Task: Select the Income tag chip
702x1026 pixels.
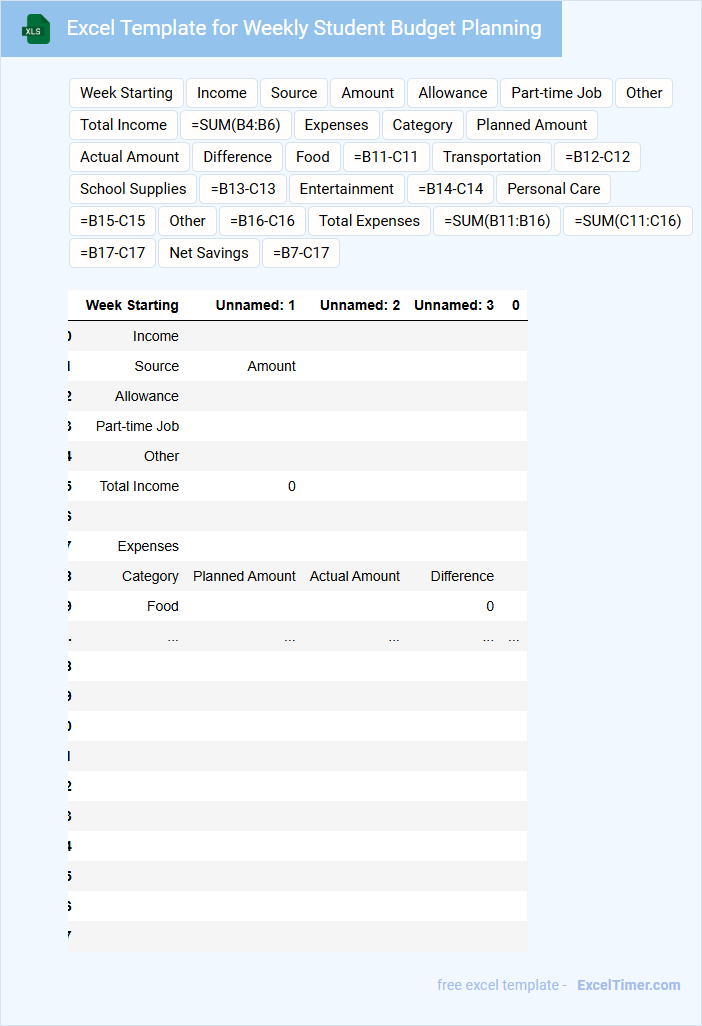Action: [222, 93]
